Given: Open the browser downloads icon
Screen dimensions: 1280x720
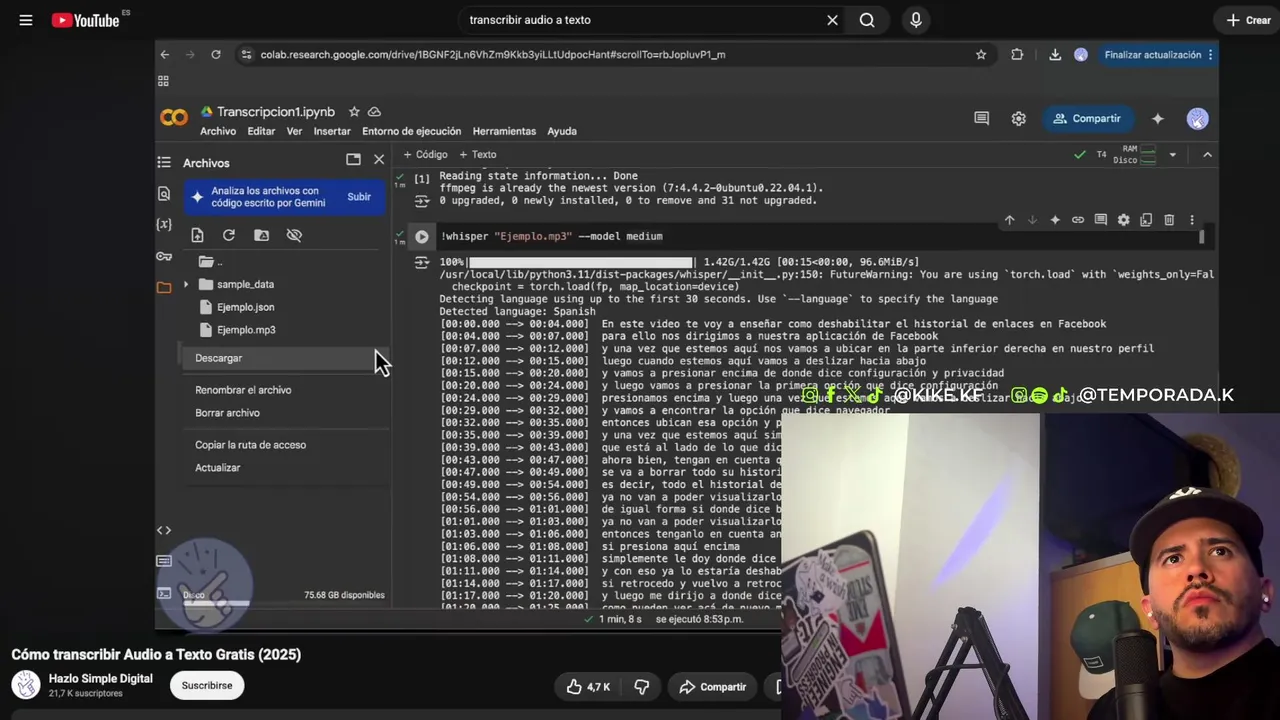Looking at the screenshot, I should coord(1055,55).
